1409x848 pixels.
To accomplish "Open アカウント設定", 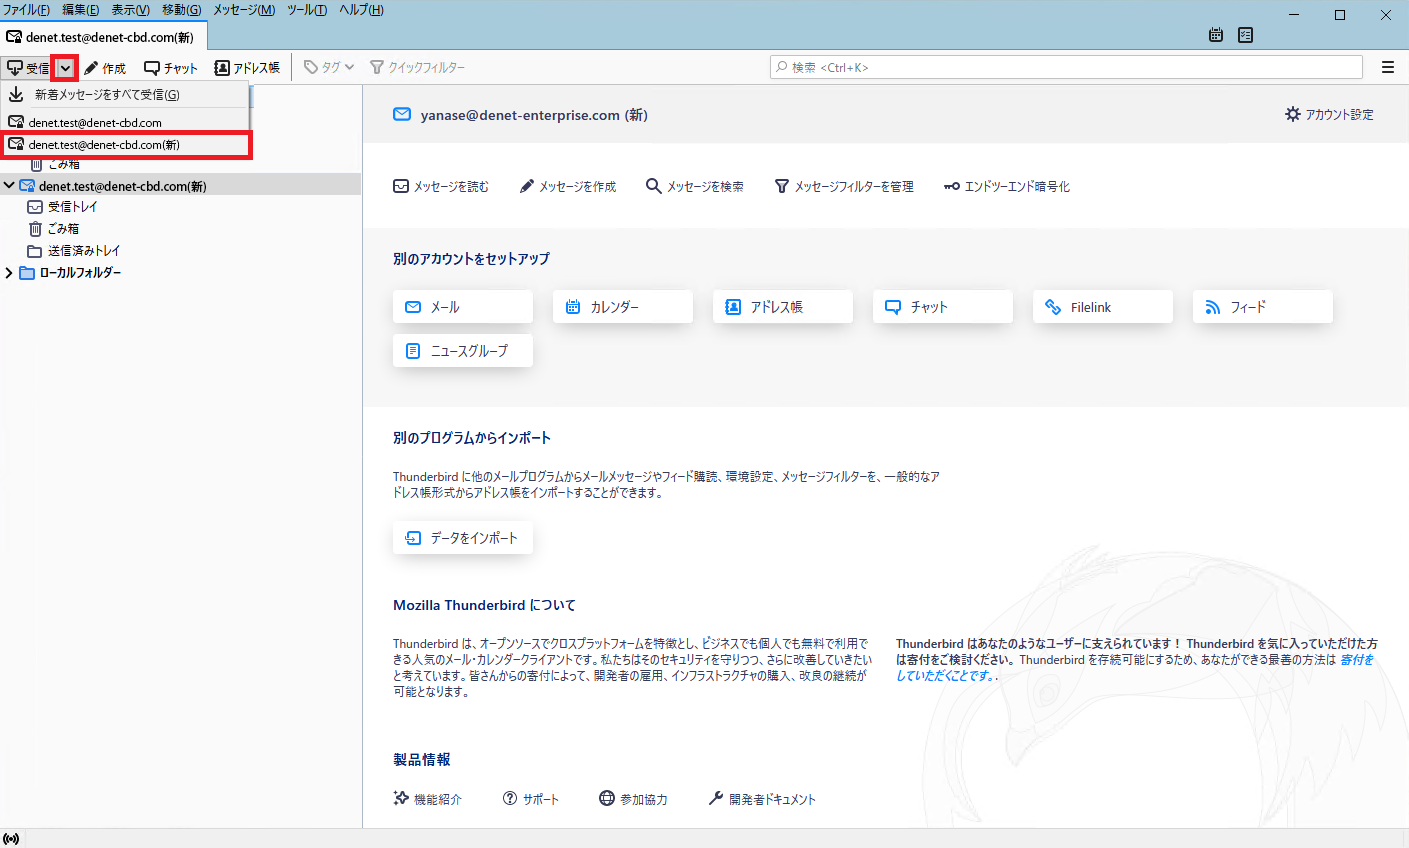I will click(x=1329, y=115).
